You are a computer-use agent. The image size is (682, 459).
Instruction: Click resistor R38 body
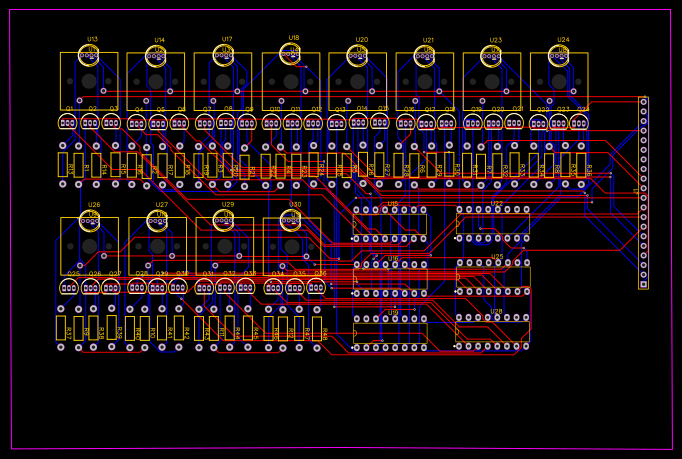point(93,328)
